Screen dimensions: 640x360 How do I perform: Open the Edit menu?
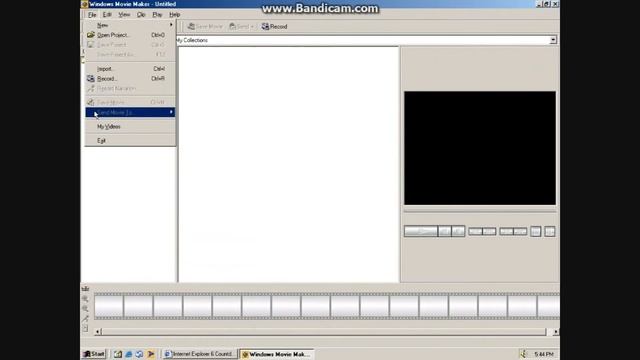click(x=107, y=15)
